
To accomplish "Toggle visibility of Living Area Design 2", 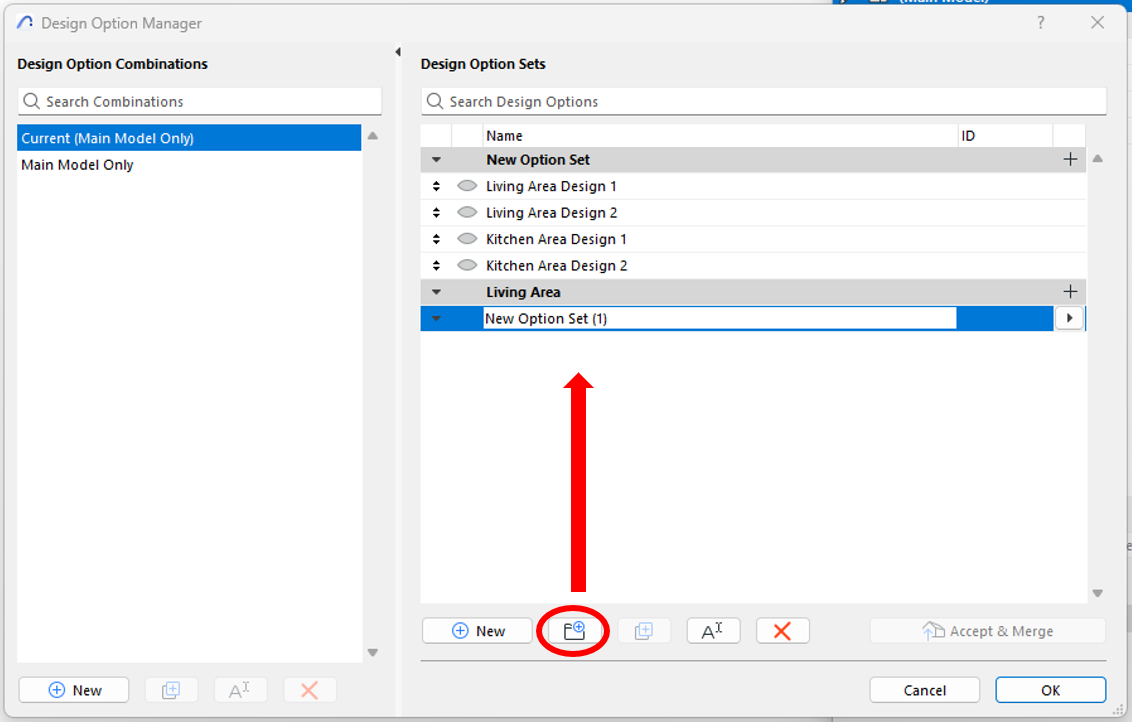I will (x=466, y=213).
